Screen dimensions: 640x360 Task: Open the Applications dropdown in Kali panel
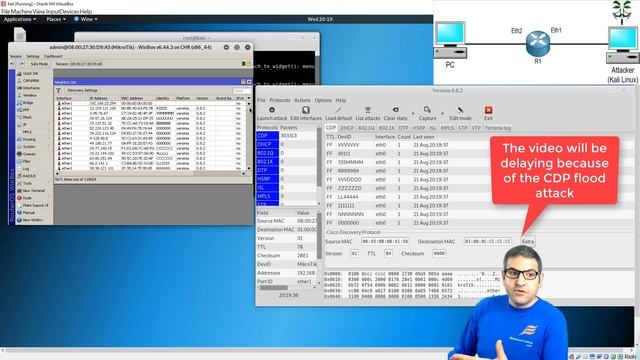(20, 19)
